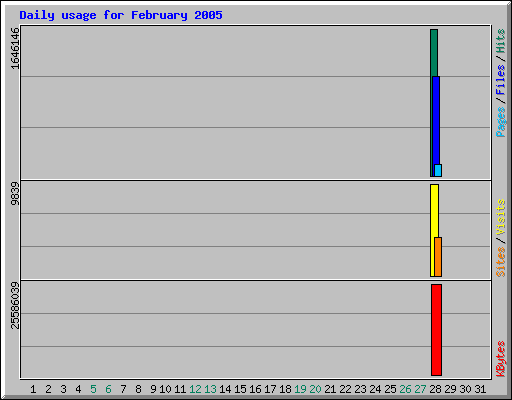Viewport: 512px width, 400px height.
Task: Click the title 'Daily usage for February 2005'
Action: [x=121, y=15]
